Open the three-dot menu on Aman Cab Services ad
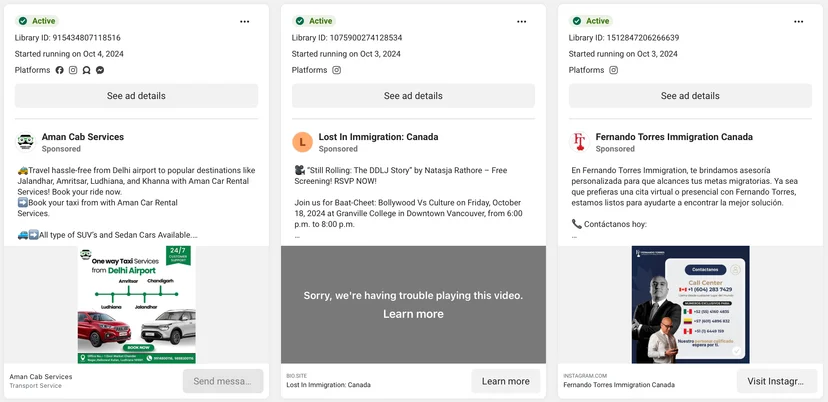The height and width of the screenshot is (402, 828). point(244,22)
